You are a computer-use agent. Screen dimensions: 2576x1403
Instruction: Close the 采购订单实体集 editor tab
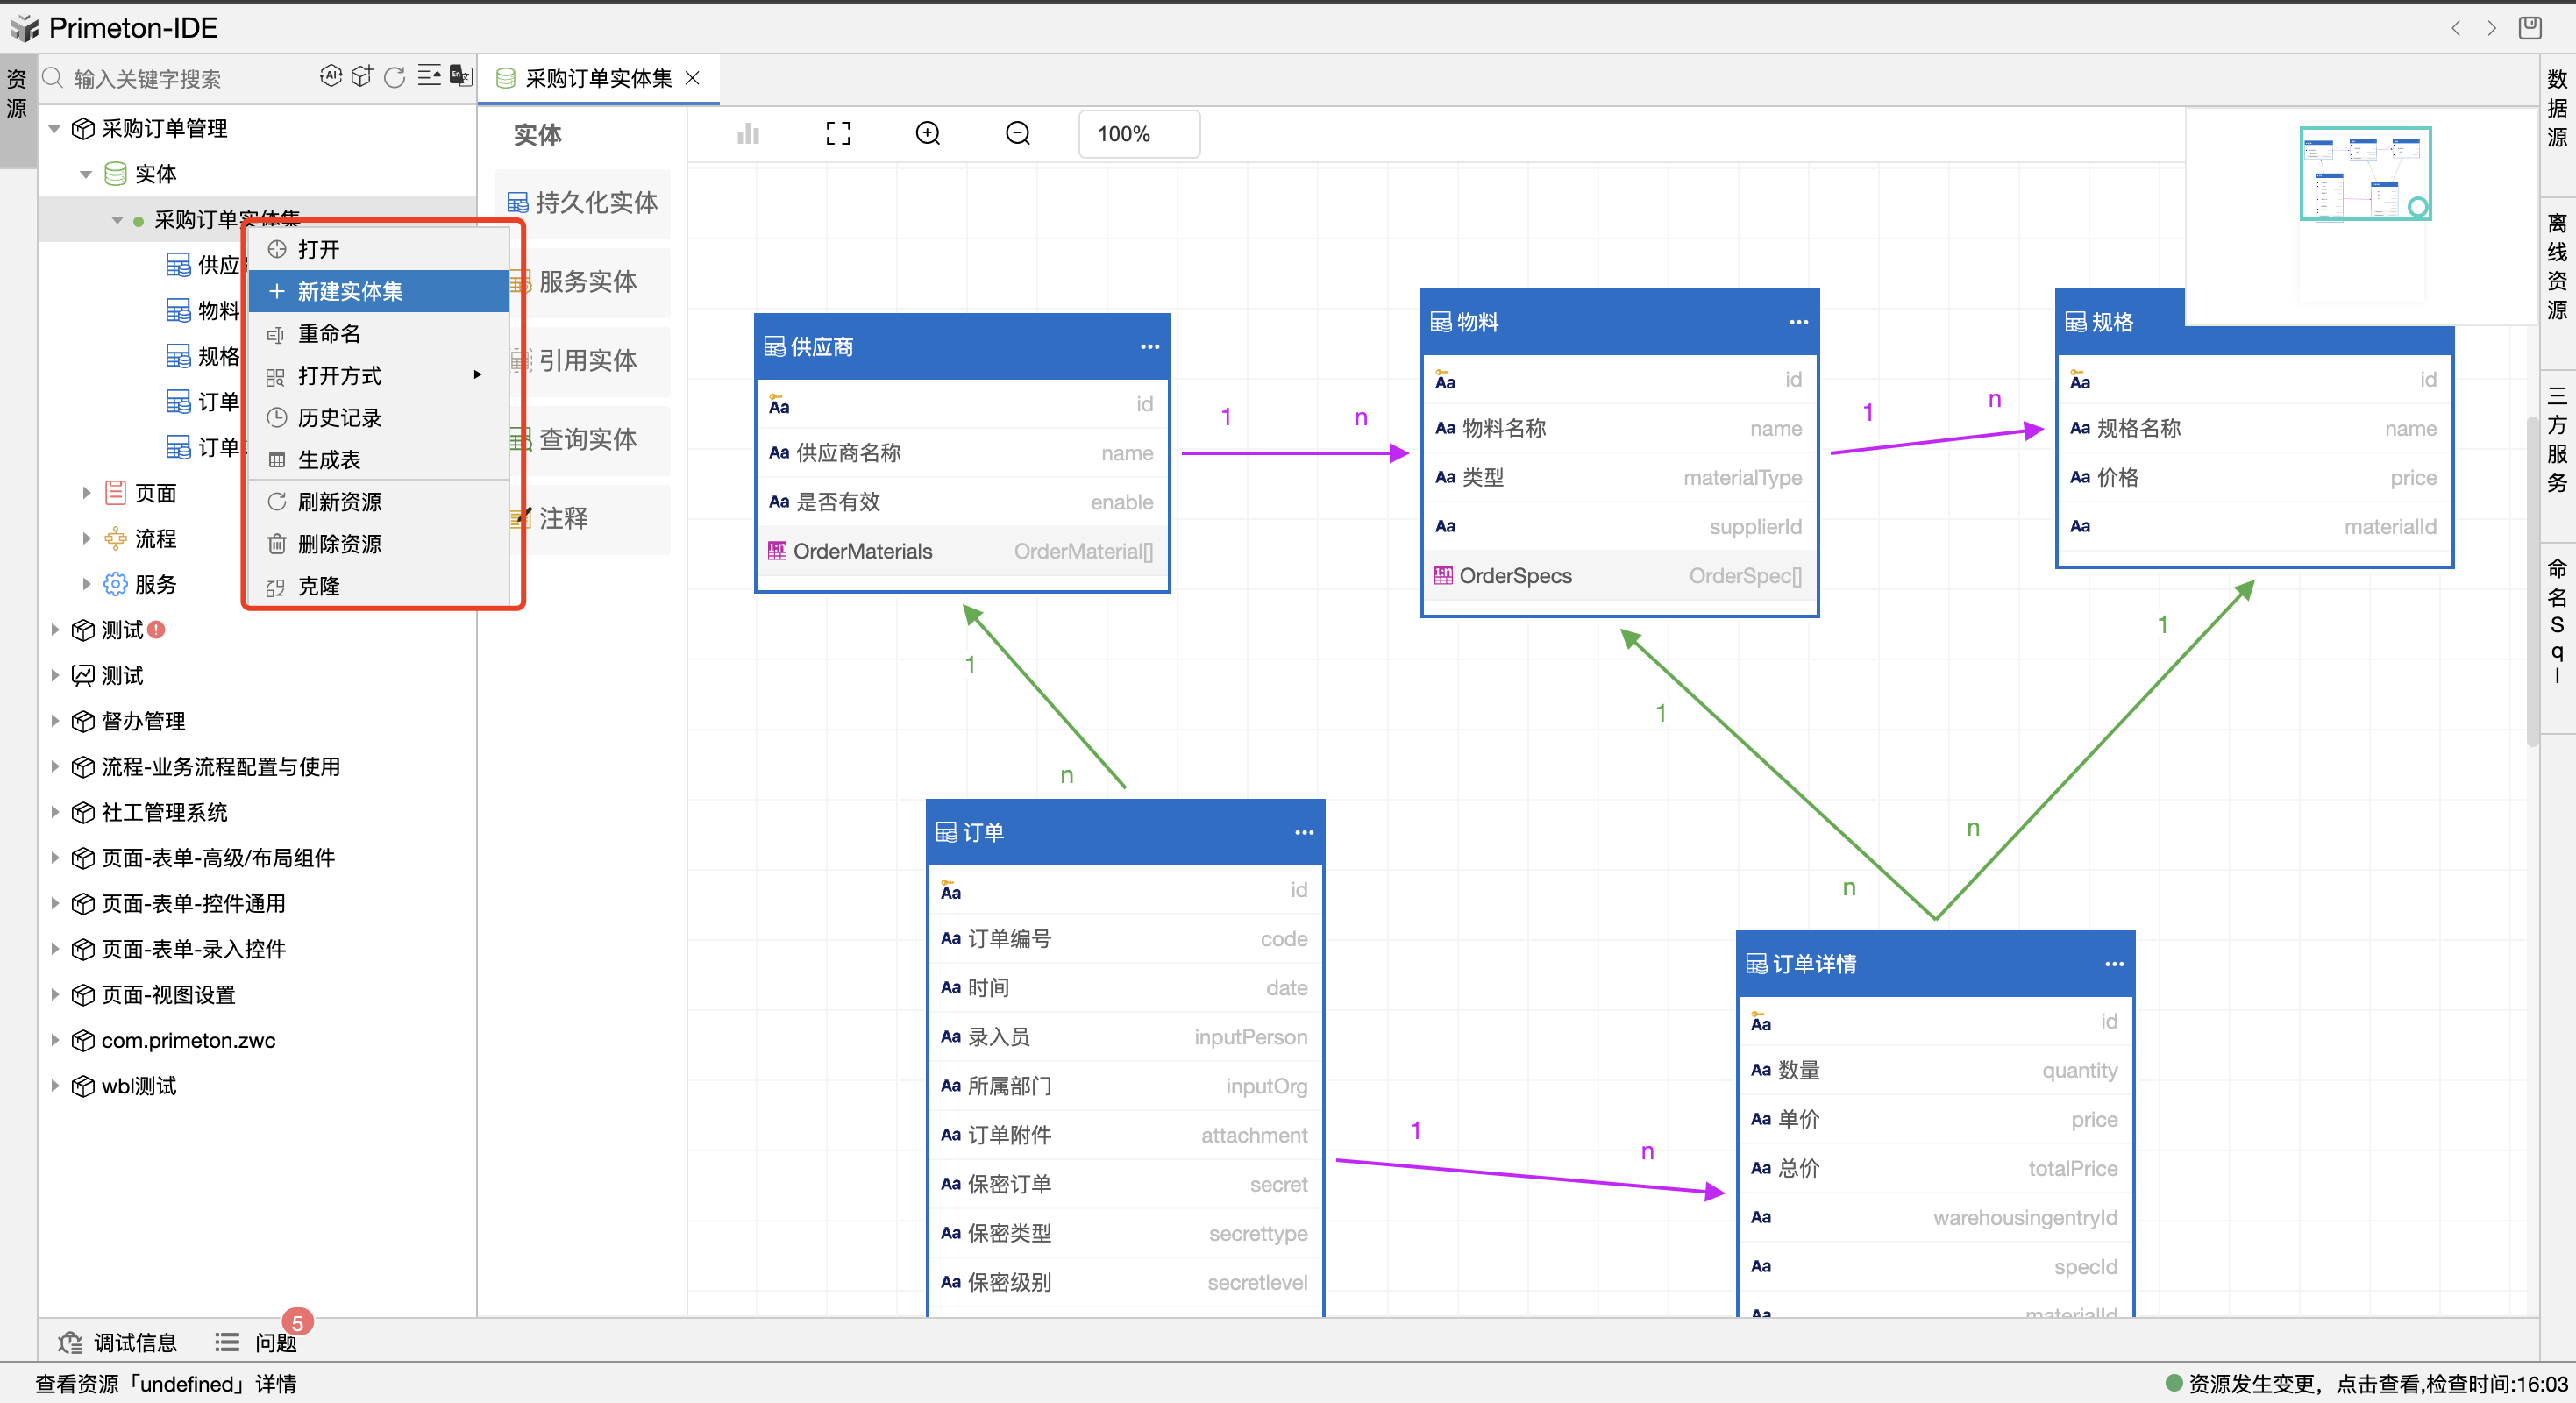(692, 78)
